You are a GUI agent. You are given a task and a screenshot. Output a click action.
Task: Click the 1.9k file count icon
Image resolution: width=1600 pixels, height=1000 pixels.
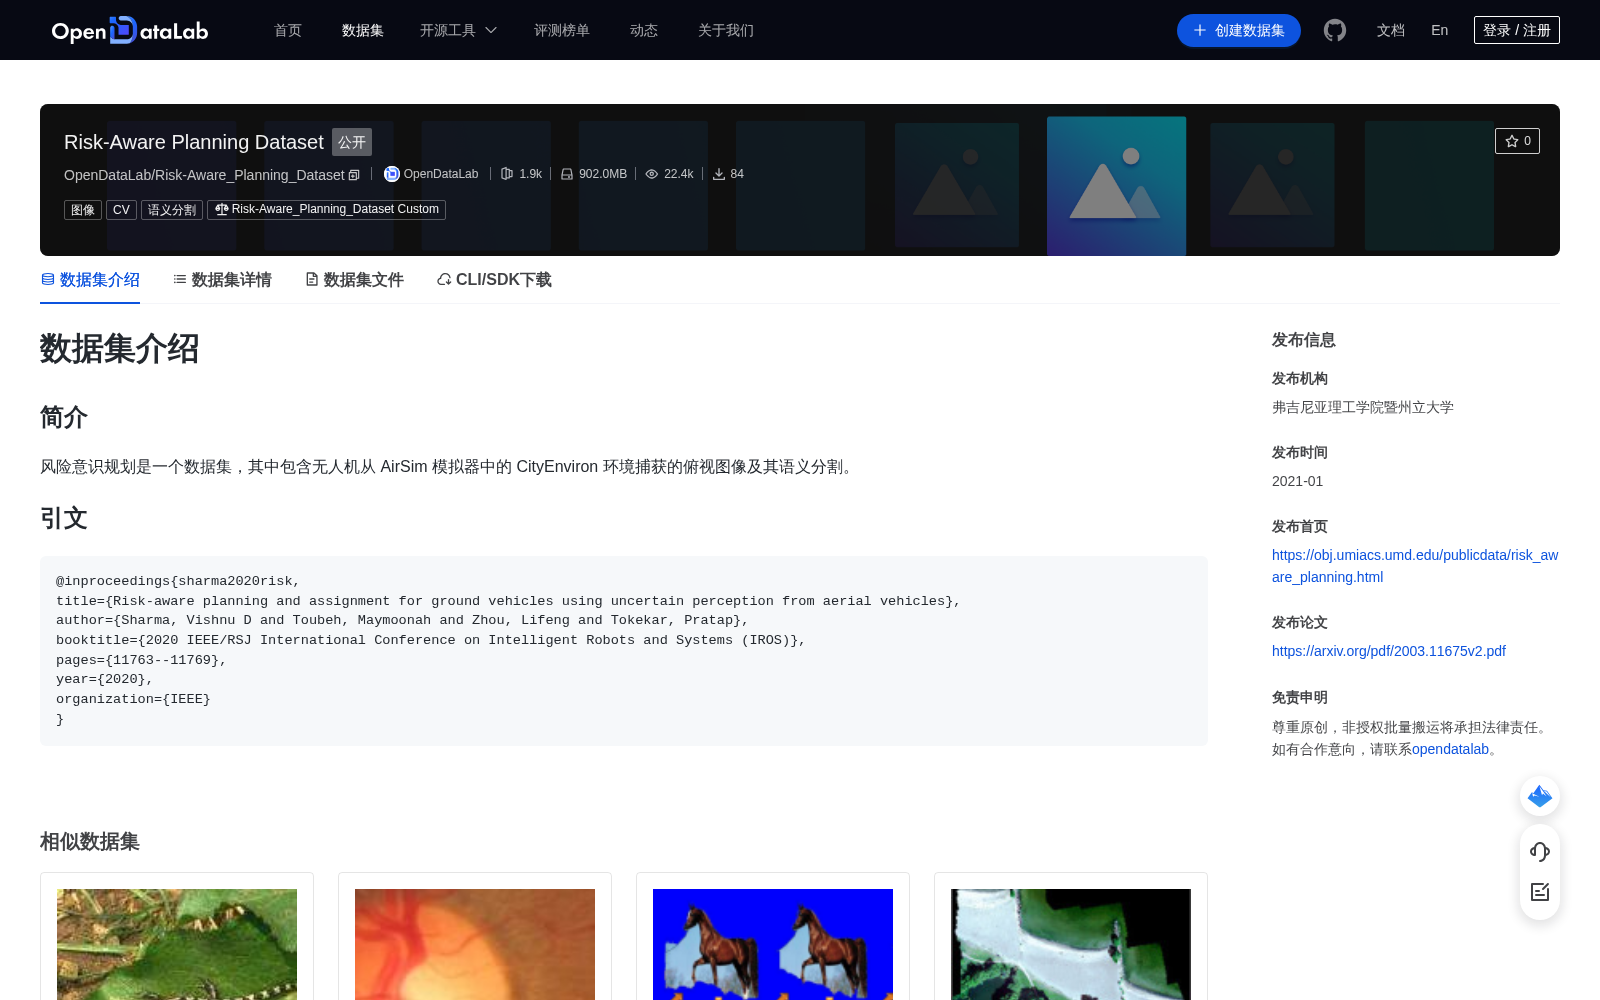pos(507,174)
